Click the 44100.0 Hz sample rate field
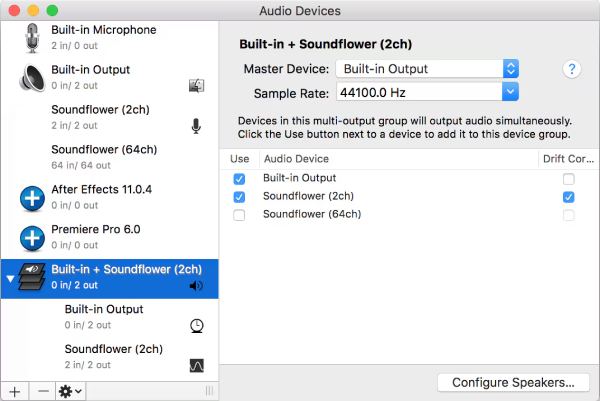 click(419, 92)
